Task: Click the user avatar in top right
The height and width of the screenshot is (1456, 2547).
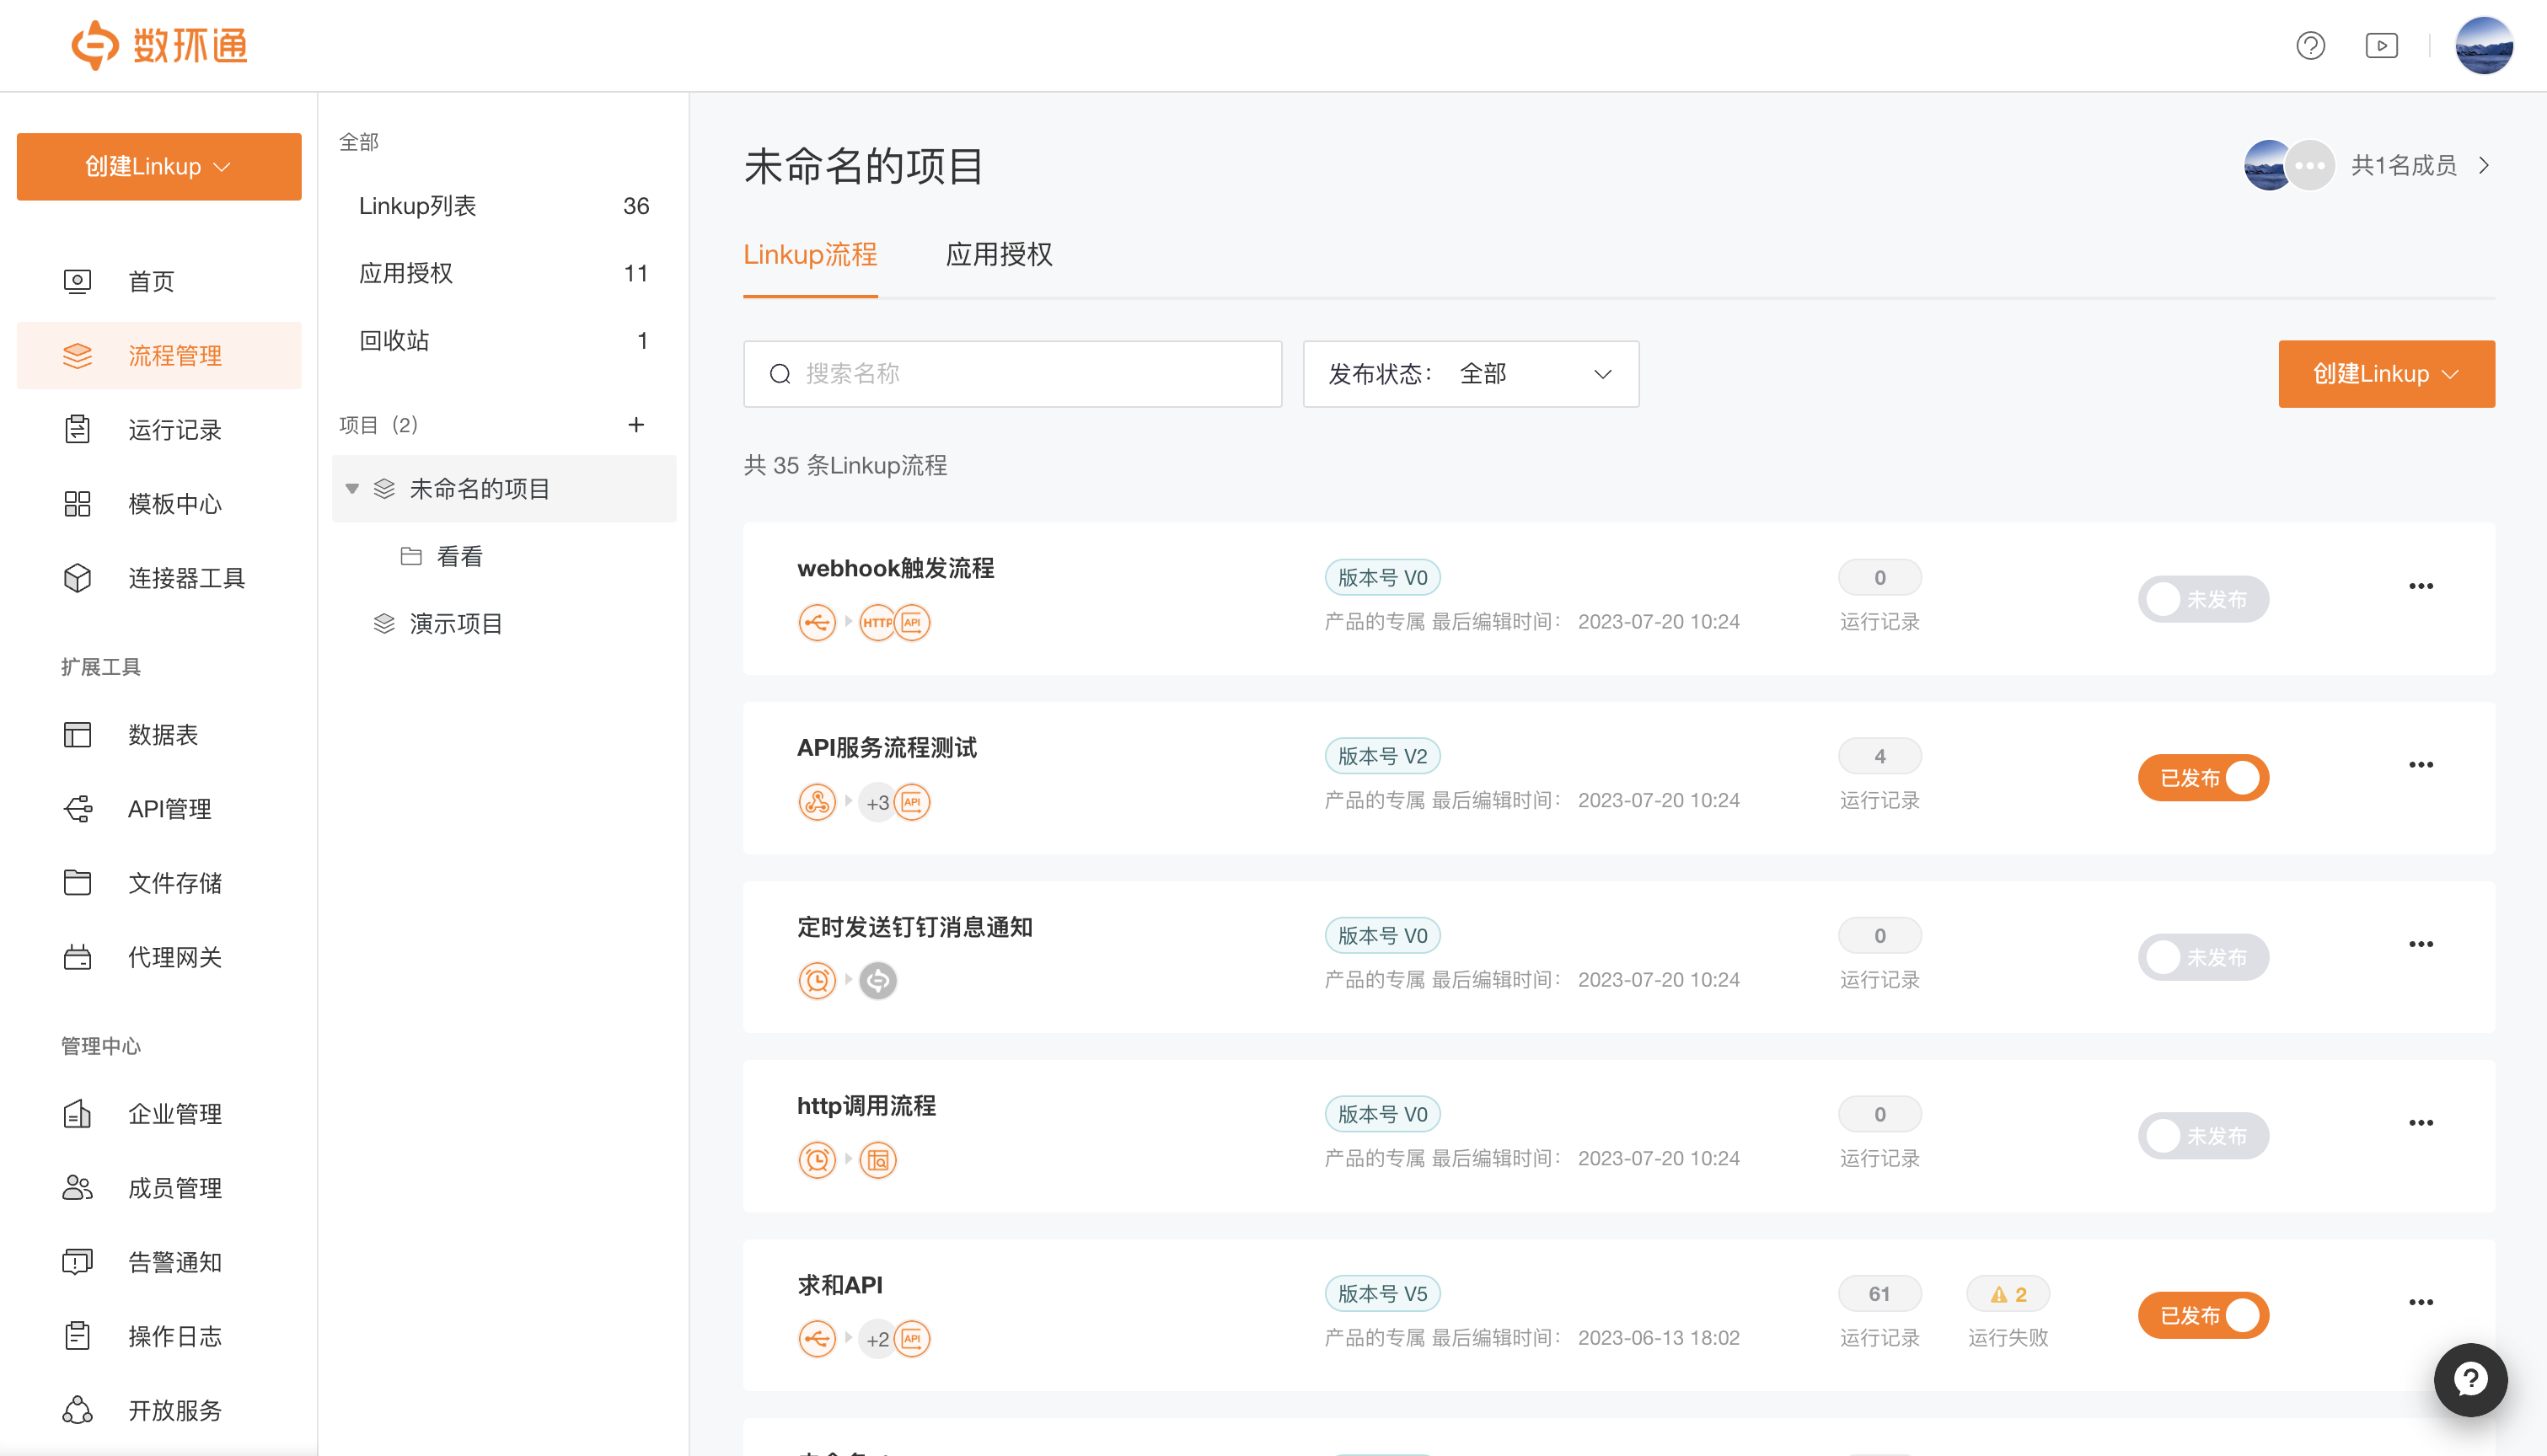Action: 2483,45
